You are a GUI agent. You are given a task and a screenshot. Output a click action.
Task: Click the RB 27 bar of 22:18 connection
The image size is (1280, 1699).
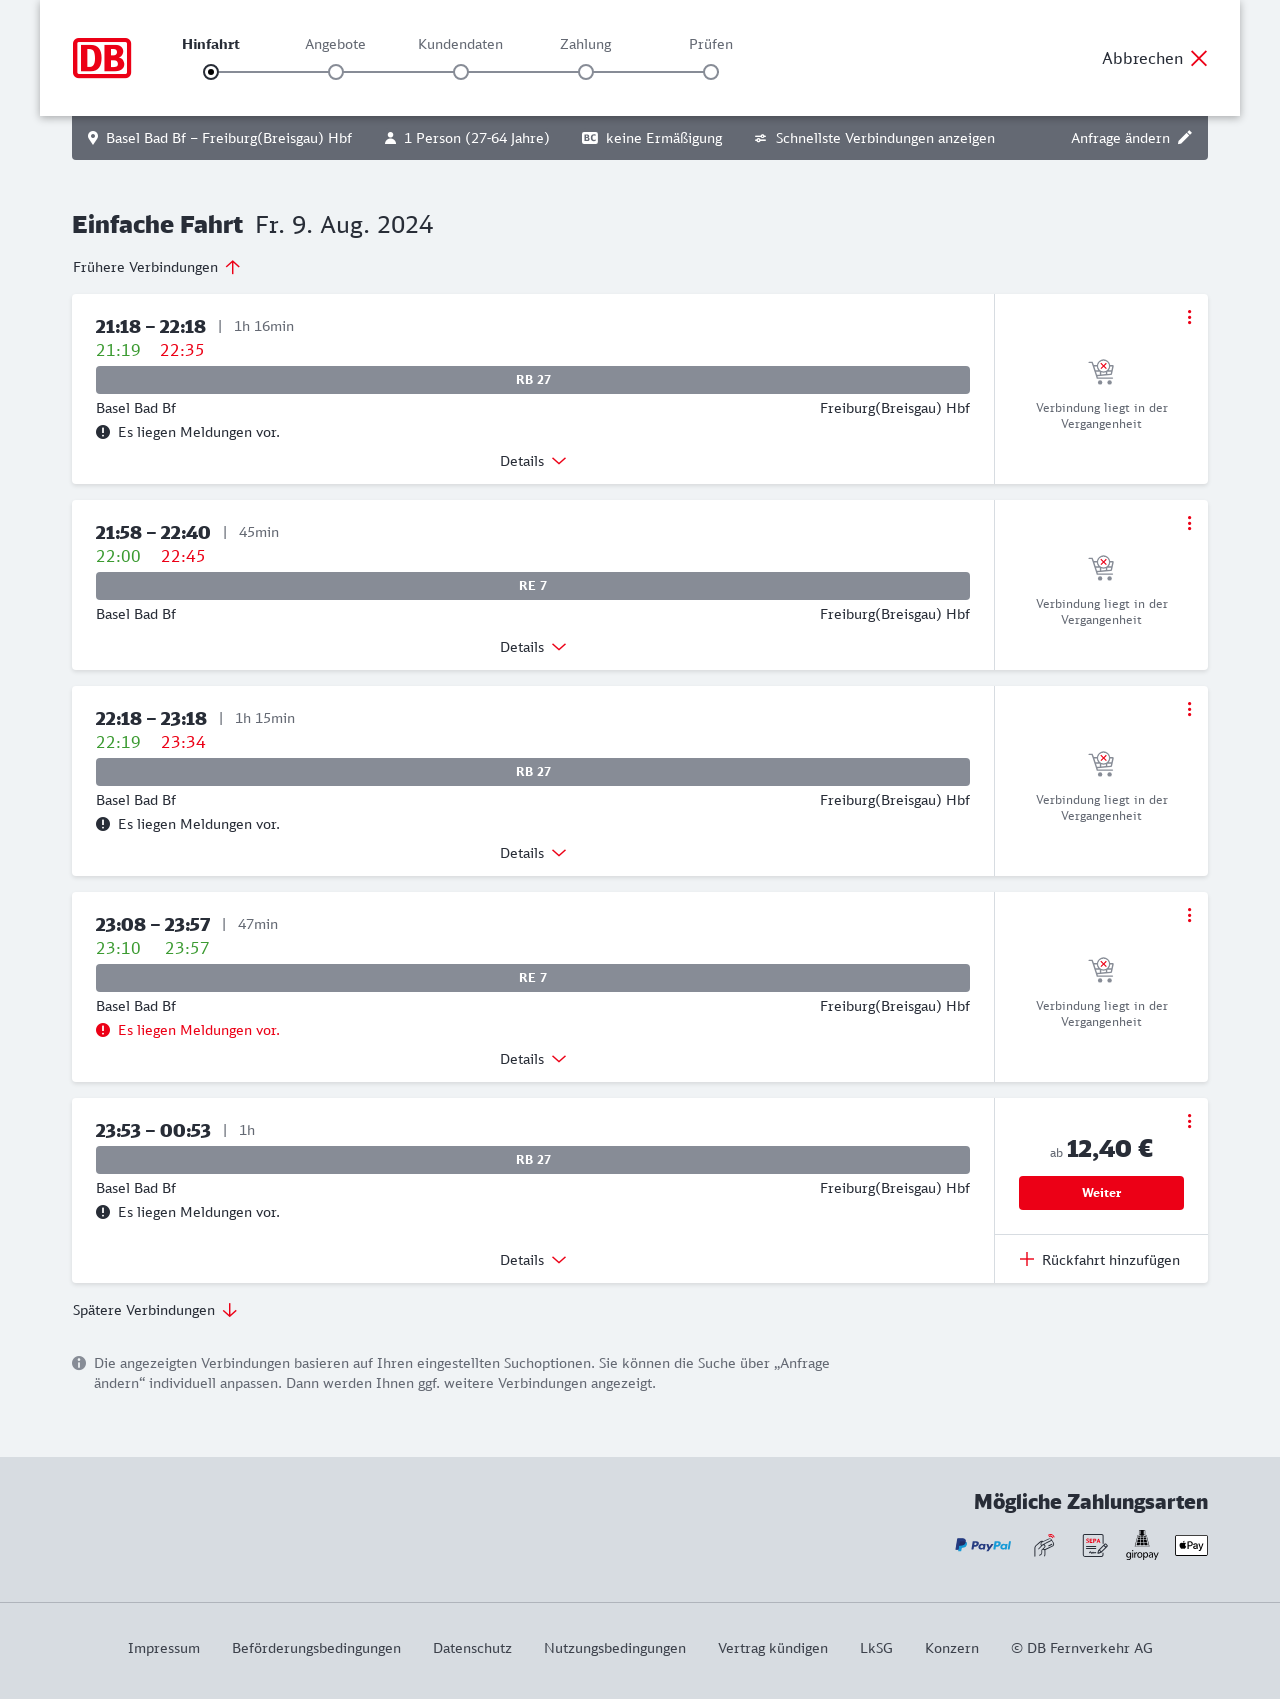533,772
